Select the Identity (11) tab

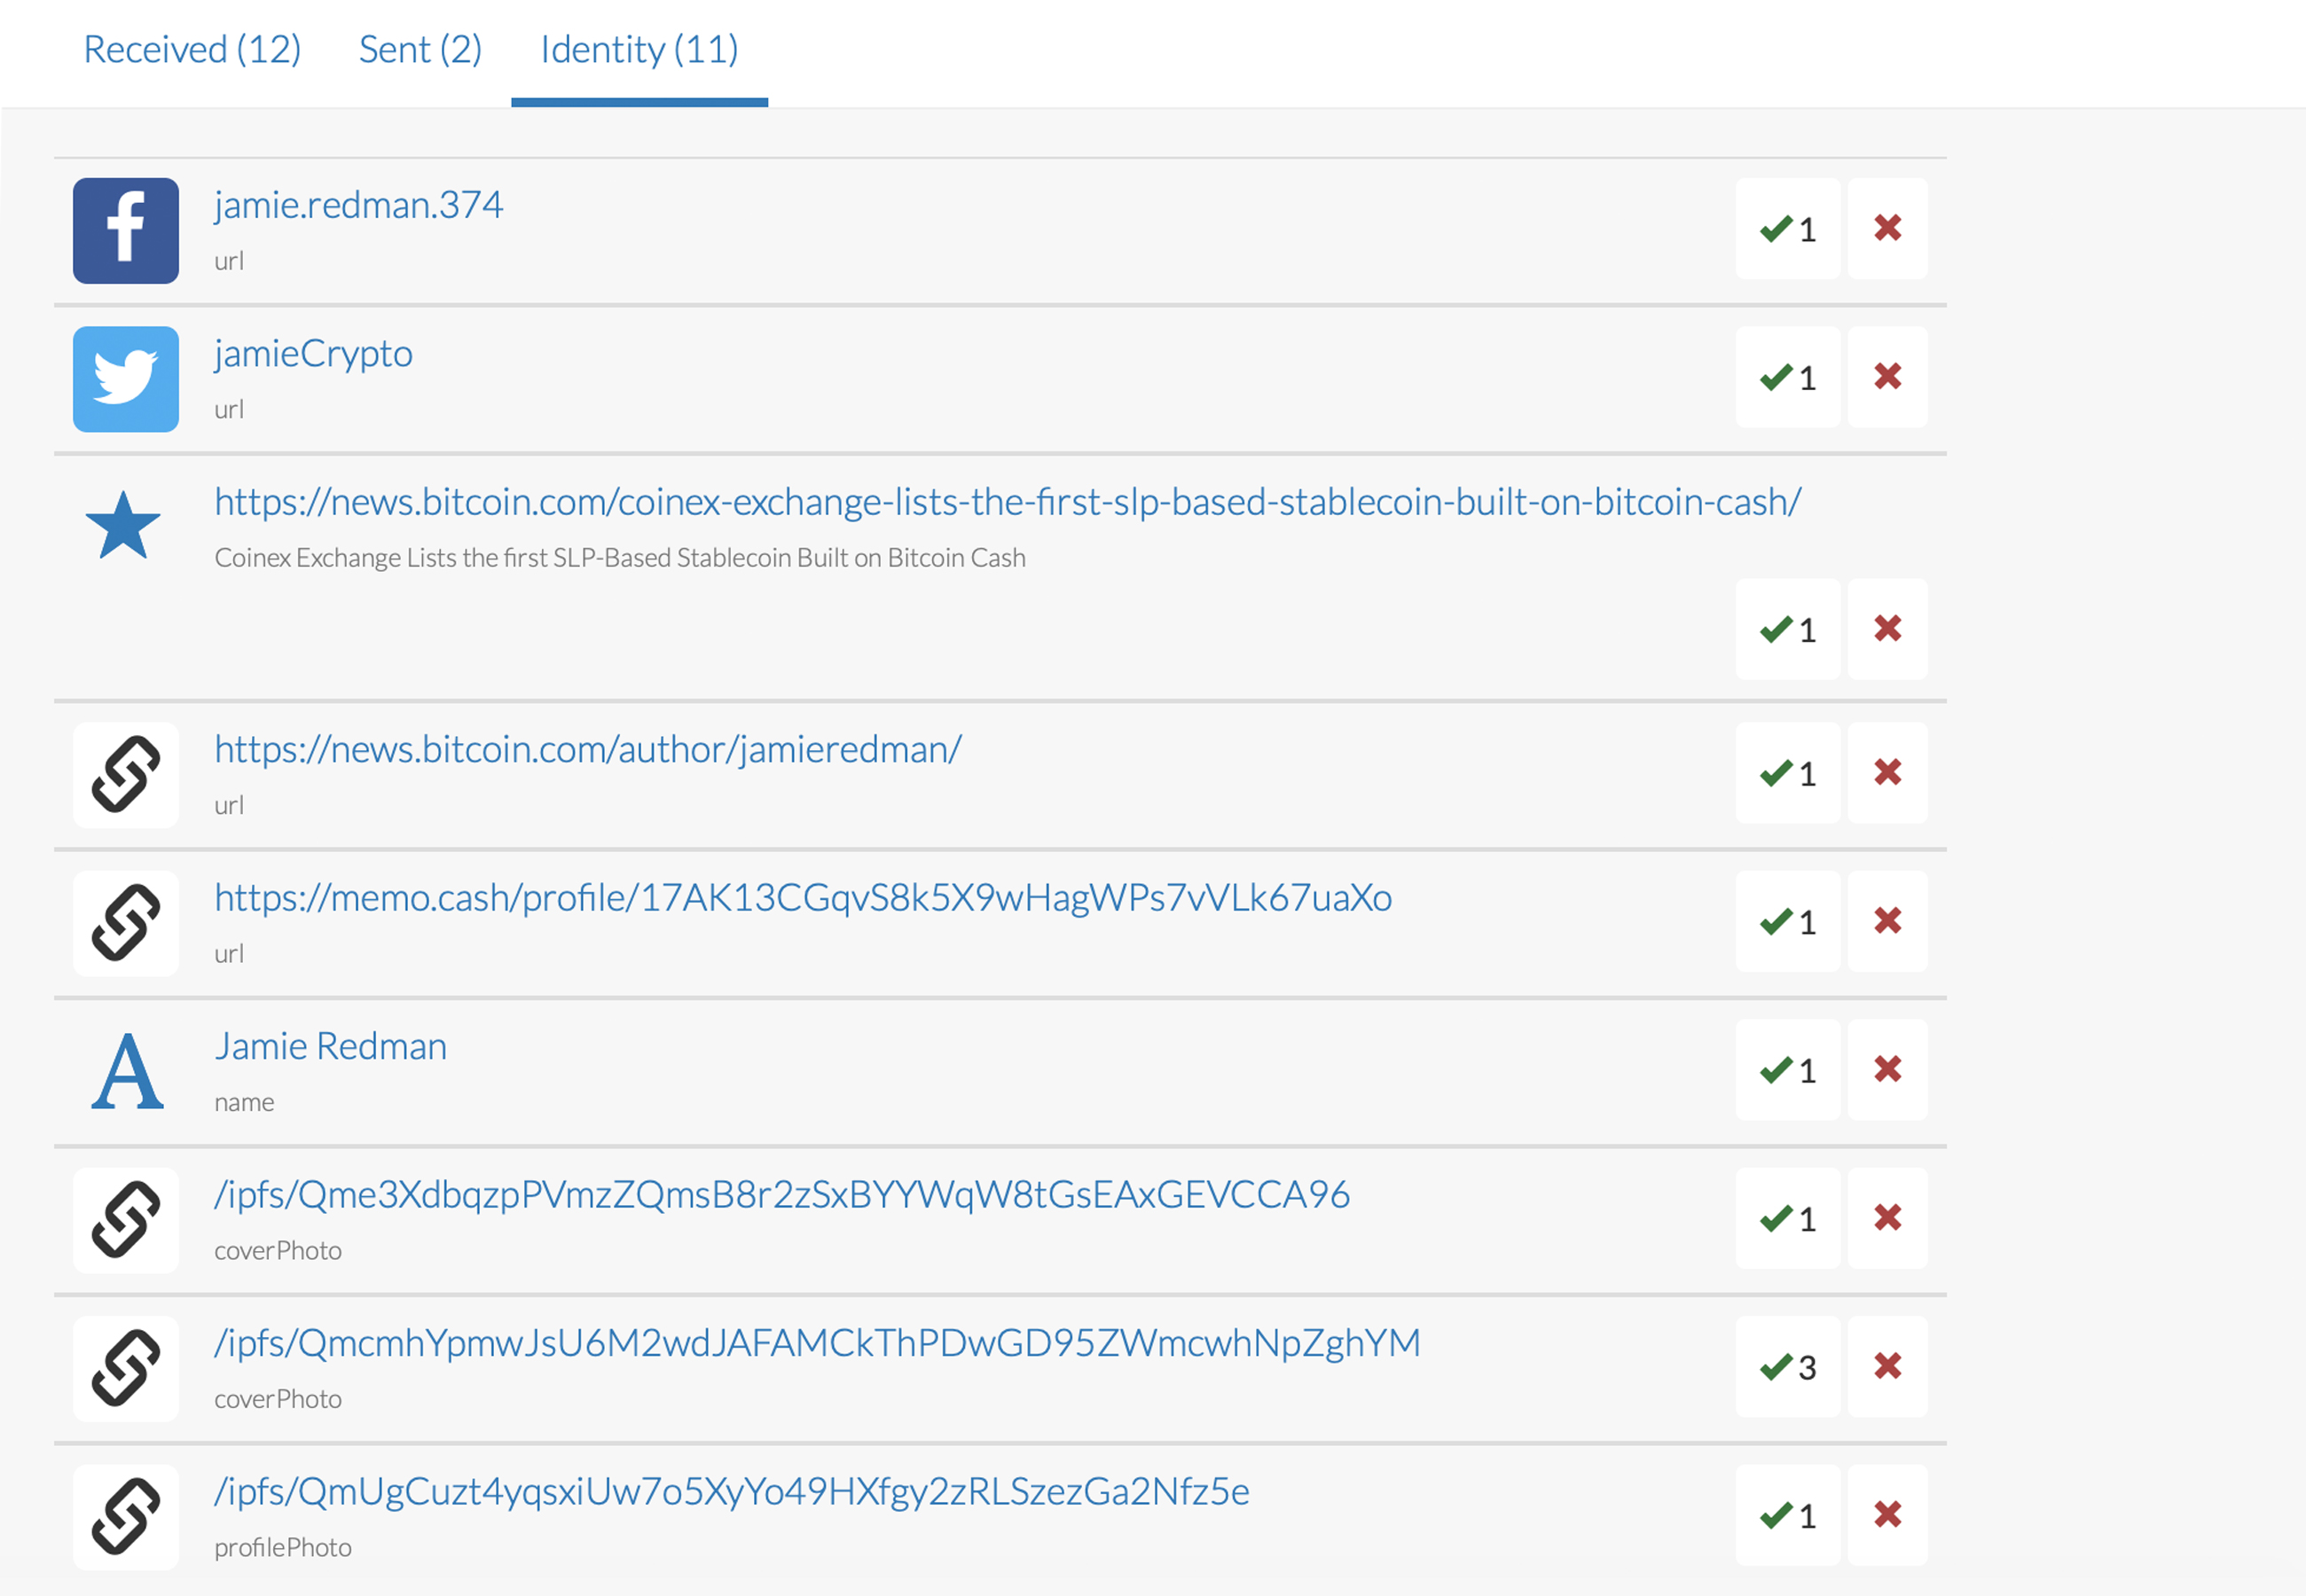pyautogui.click(x=639, y=50)
